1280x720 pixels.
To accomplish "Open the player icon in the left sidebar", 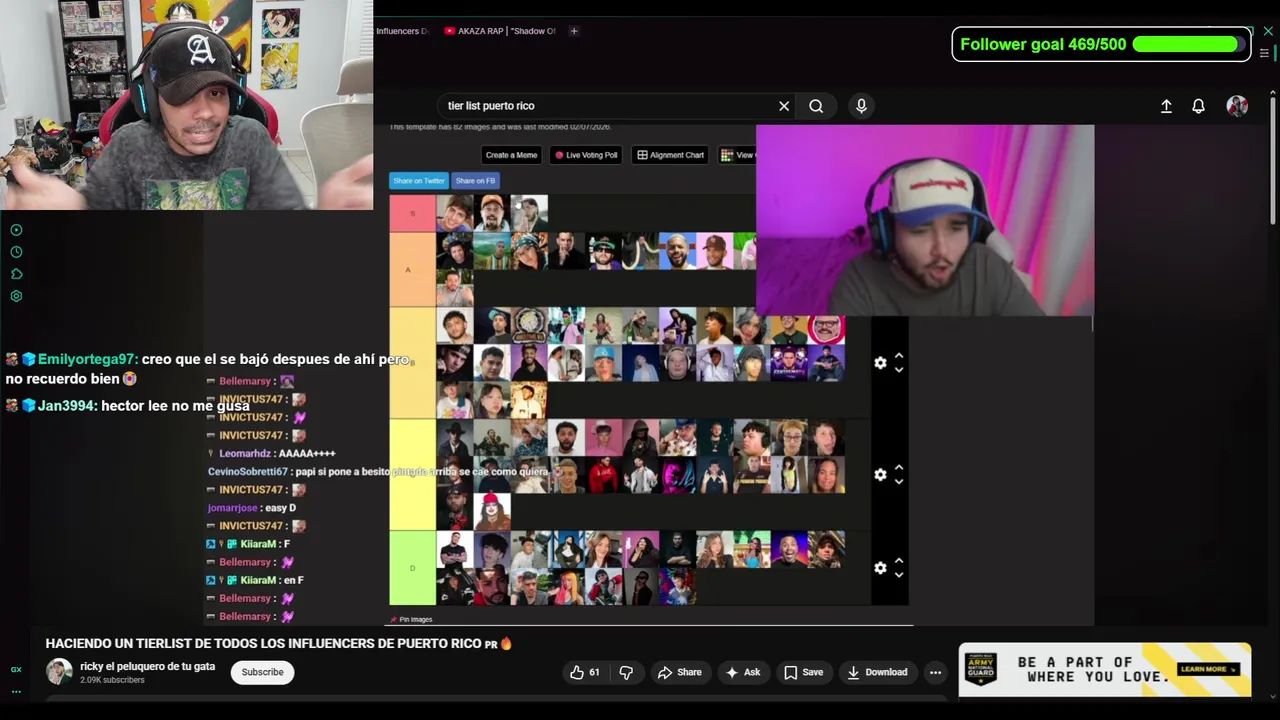I will pyautogui.click(x=16, y=230).
